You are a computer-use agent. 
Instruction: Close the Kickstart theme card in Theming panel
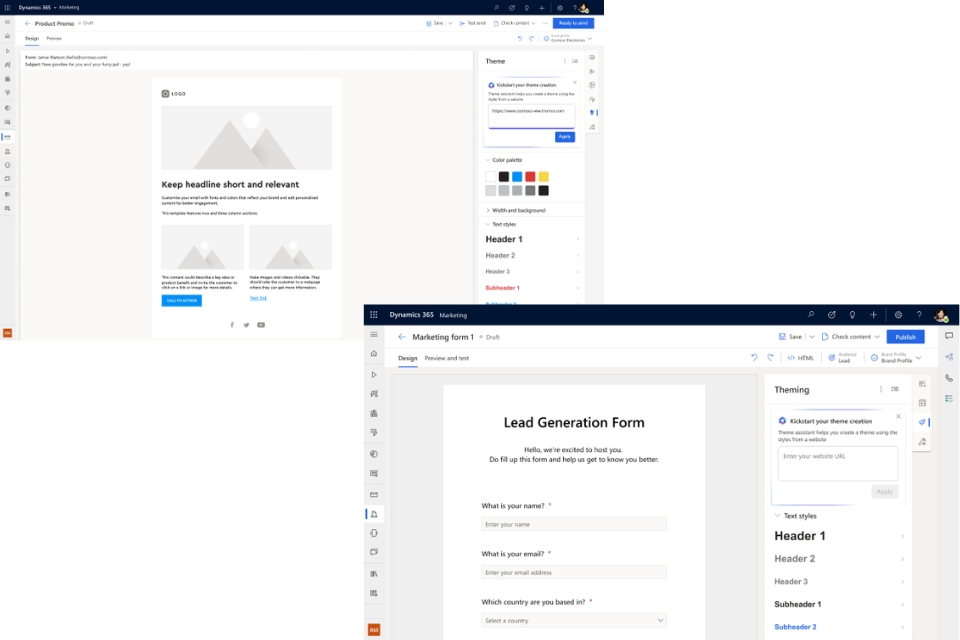(x=898, y=416)
